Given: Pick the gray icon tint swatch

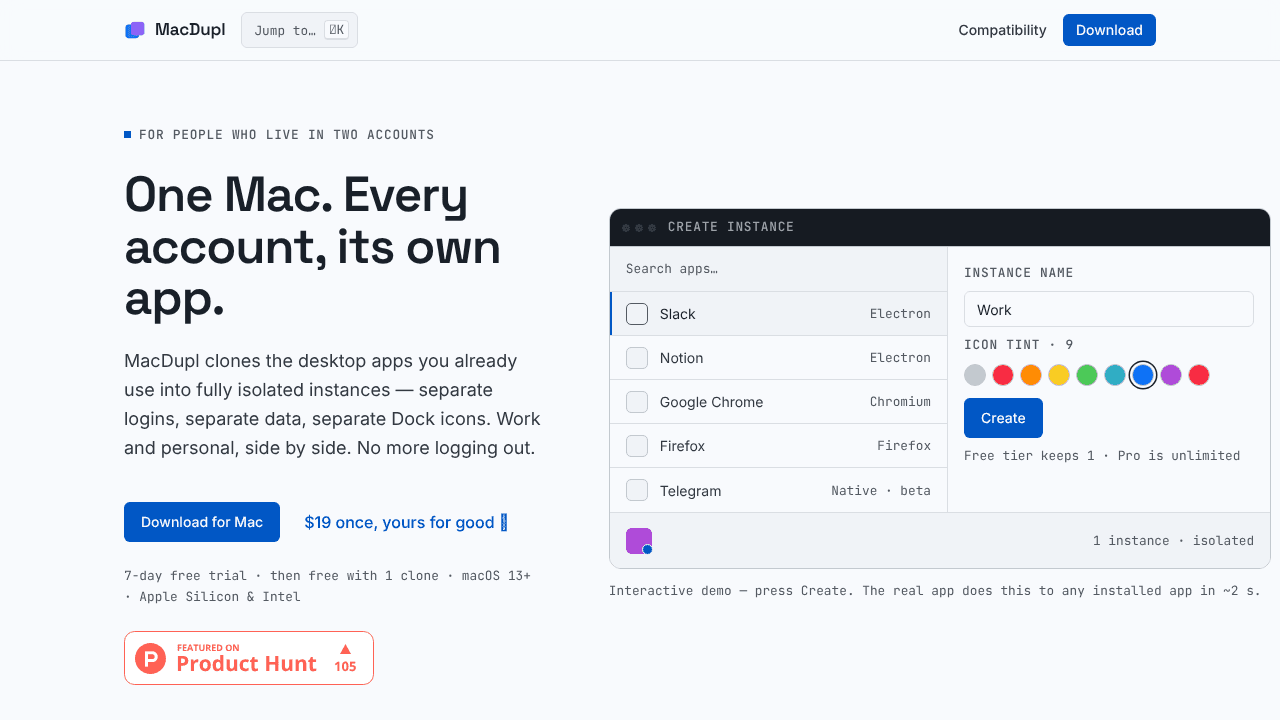Looking at the screenshot, I should [975, 375].
